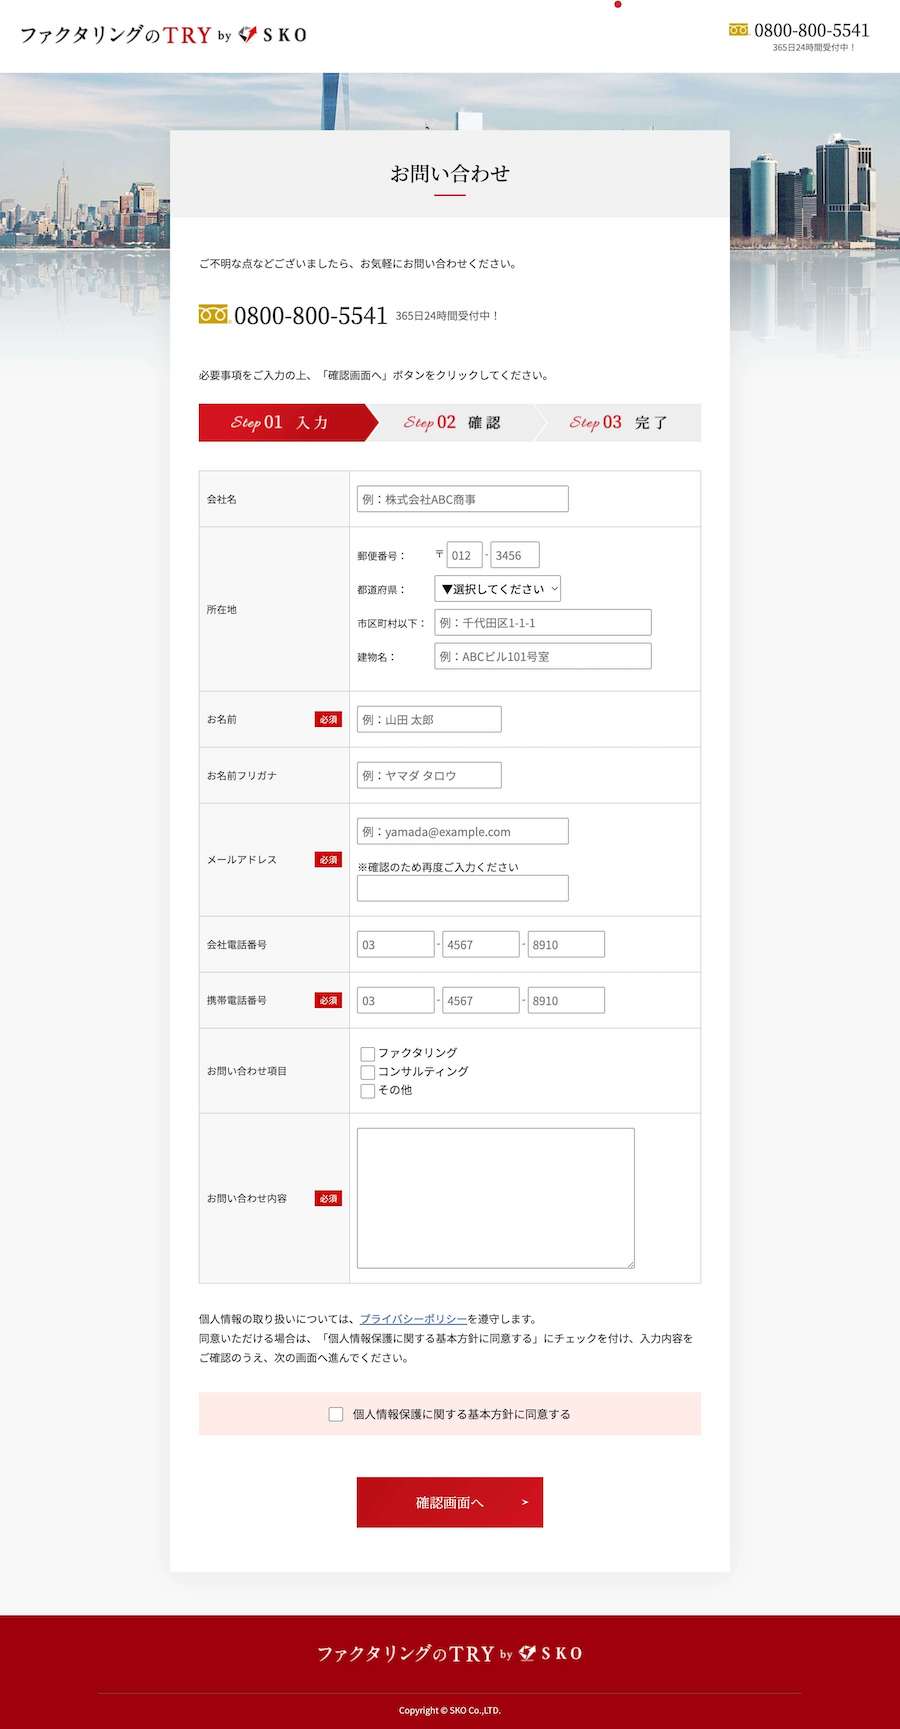Click the 〒 postal mark symbol
This screenshot has height=1729, width=900.
tap(439, 554)
